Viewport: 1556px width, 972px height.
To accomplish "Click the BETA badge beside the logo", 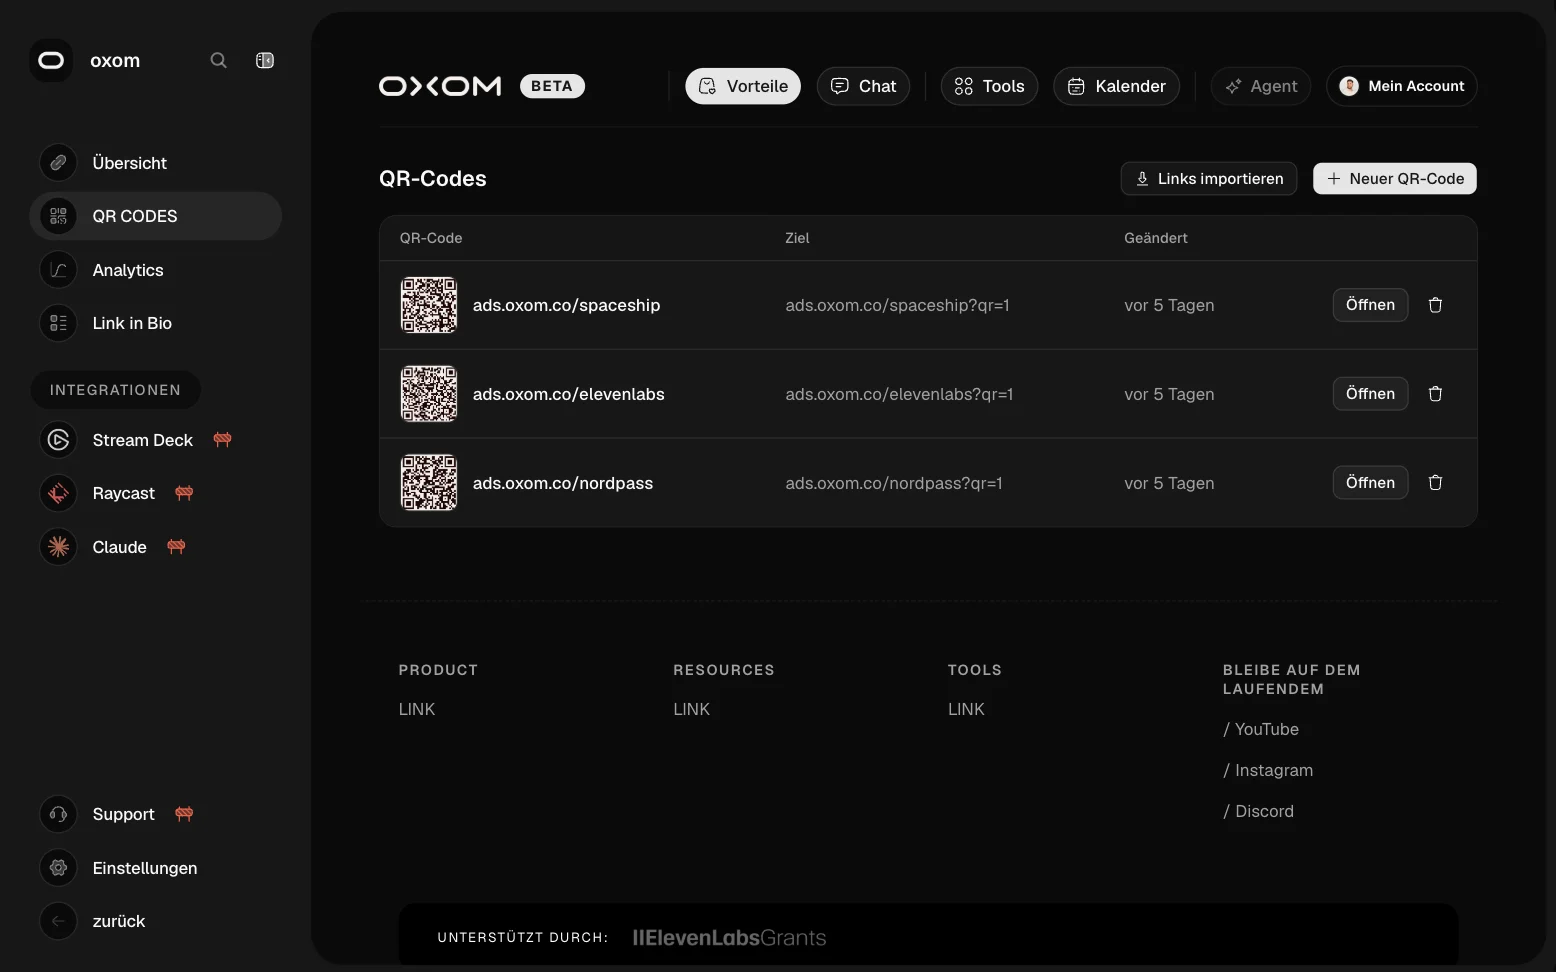I will click(552, 86).
